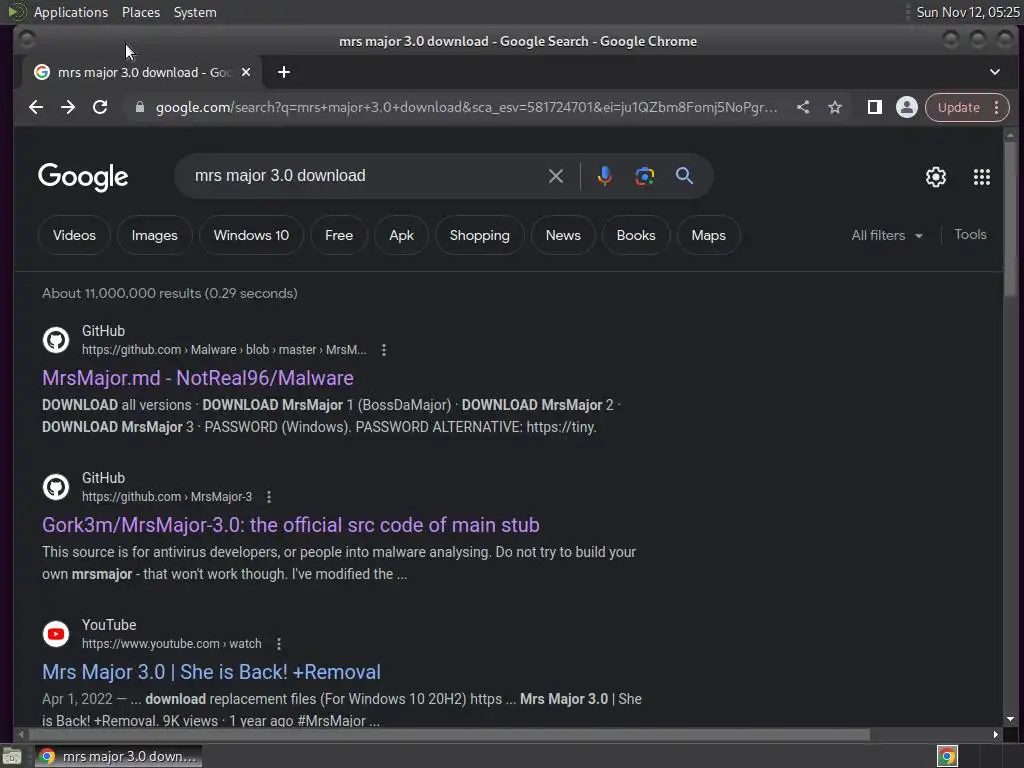Viewport: 1024px width, 768px height.
Task: Start voice search with microphone icon
Action: pyautogui.click(x=605, y=176)
